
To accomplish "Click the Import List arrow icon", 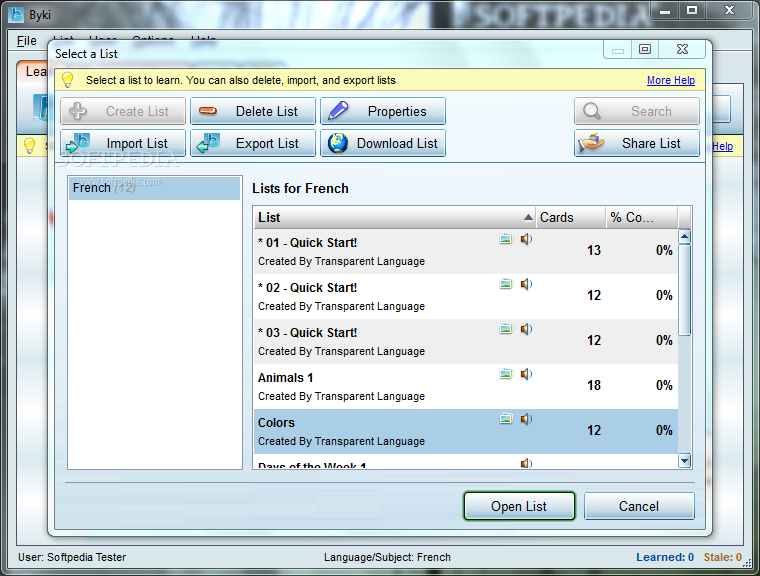I will (78, 143).
